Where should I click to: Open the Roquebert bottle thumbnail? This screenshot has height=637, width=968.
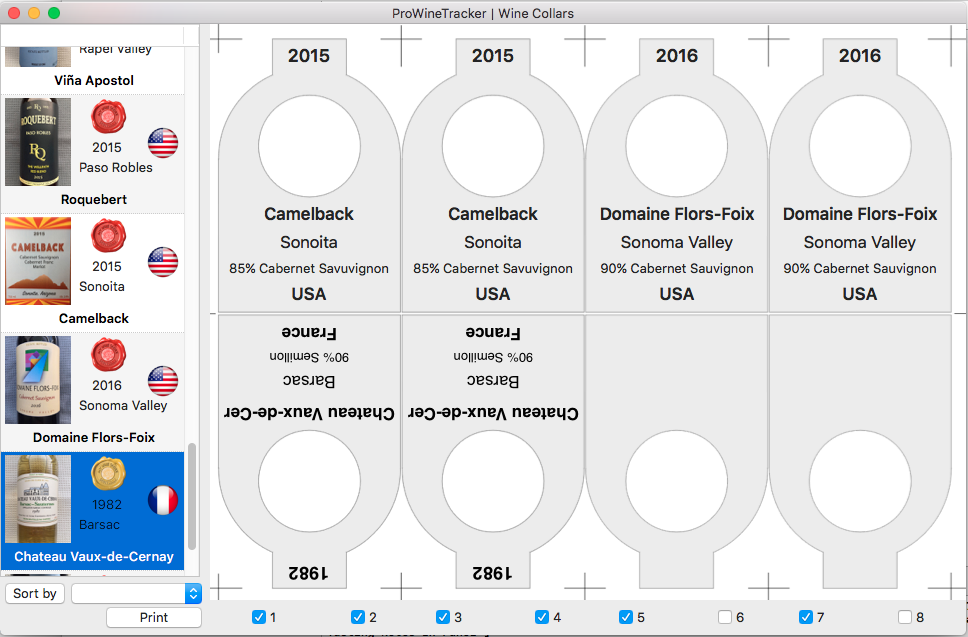coord(38,142)
